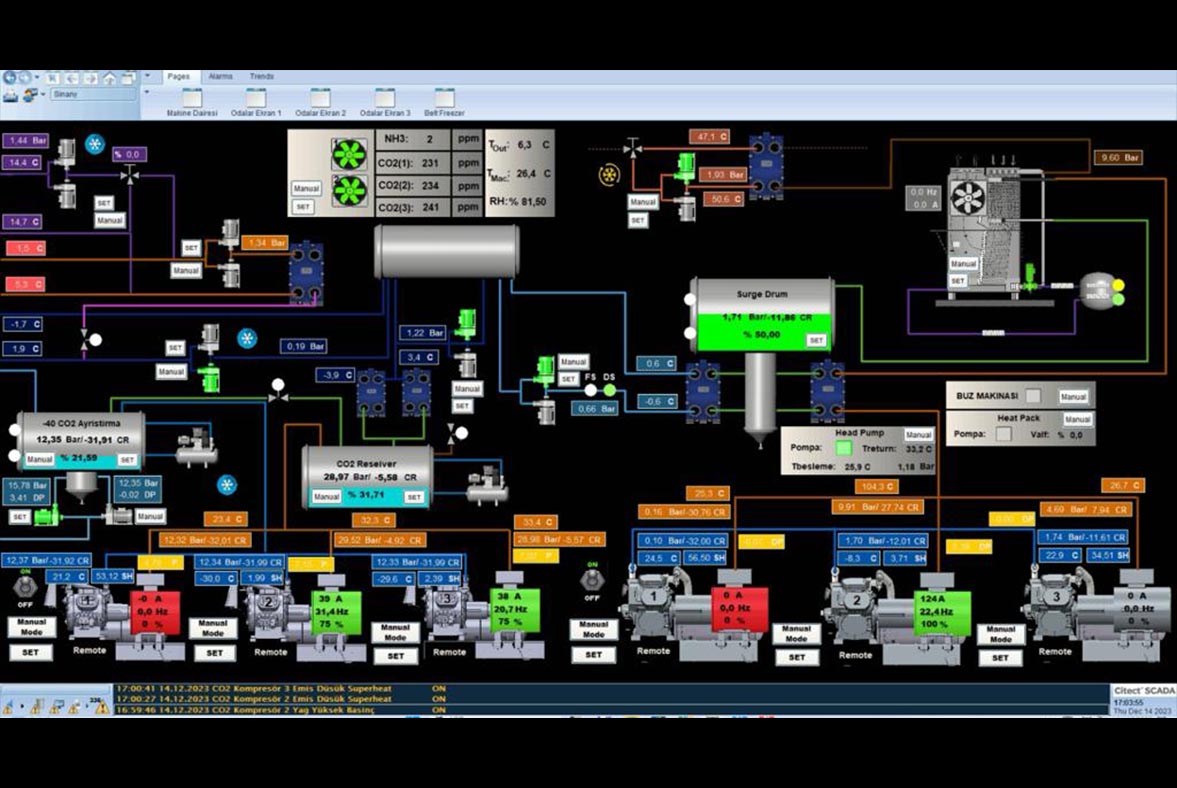Click the top green condenser fan icon

click(x=350, y=153)
